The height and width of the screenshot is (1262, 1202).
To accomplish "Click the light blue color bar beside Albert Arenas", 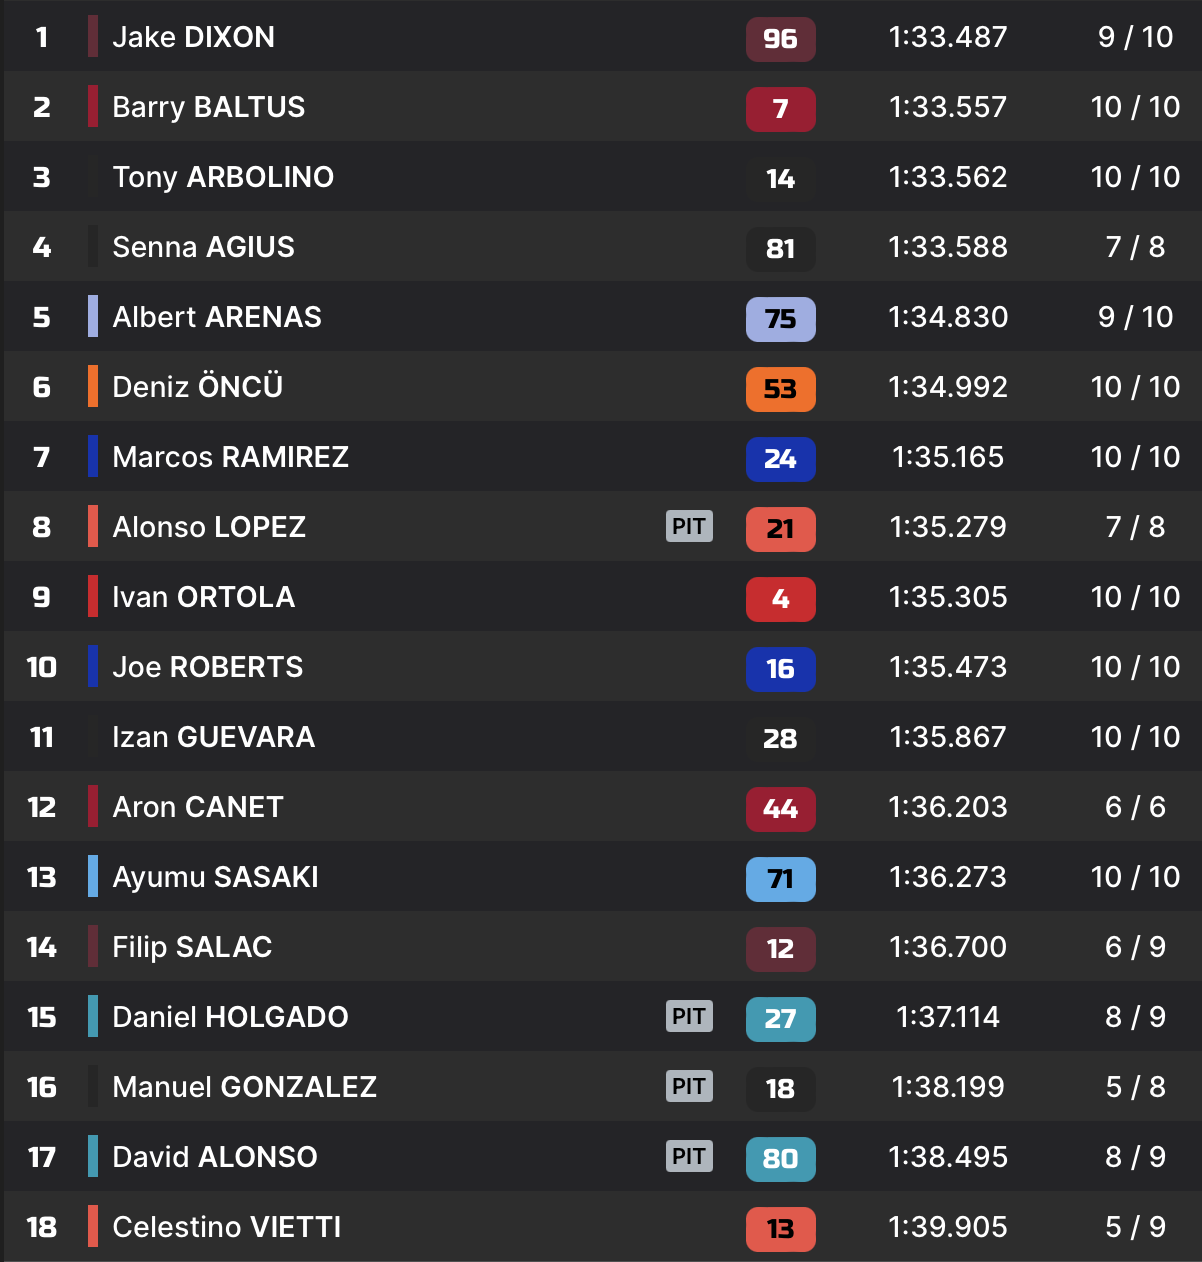I will [x=93, y=317].
